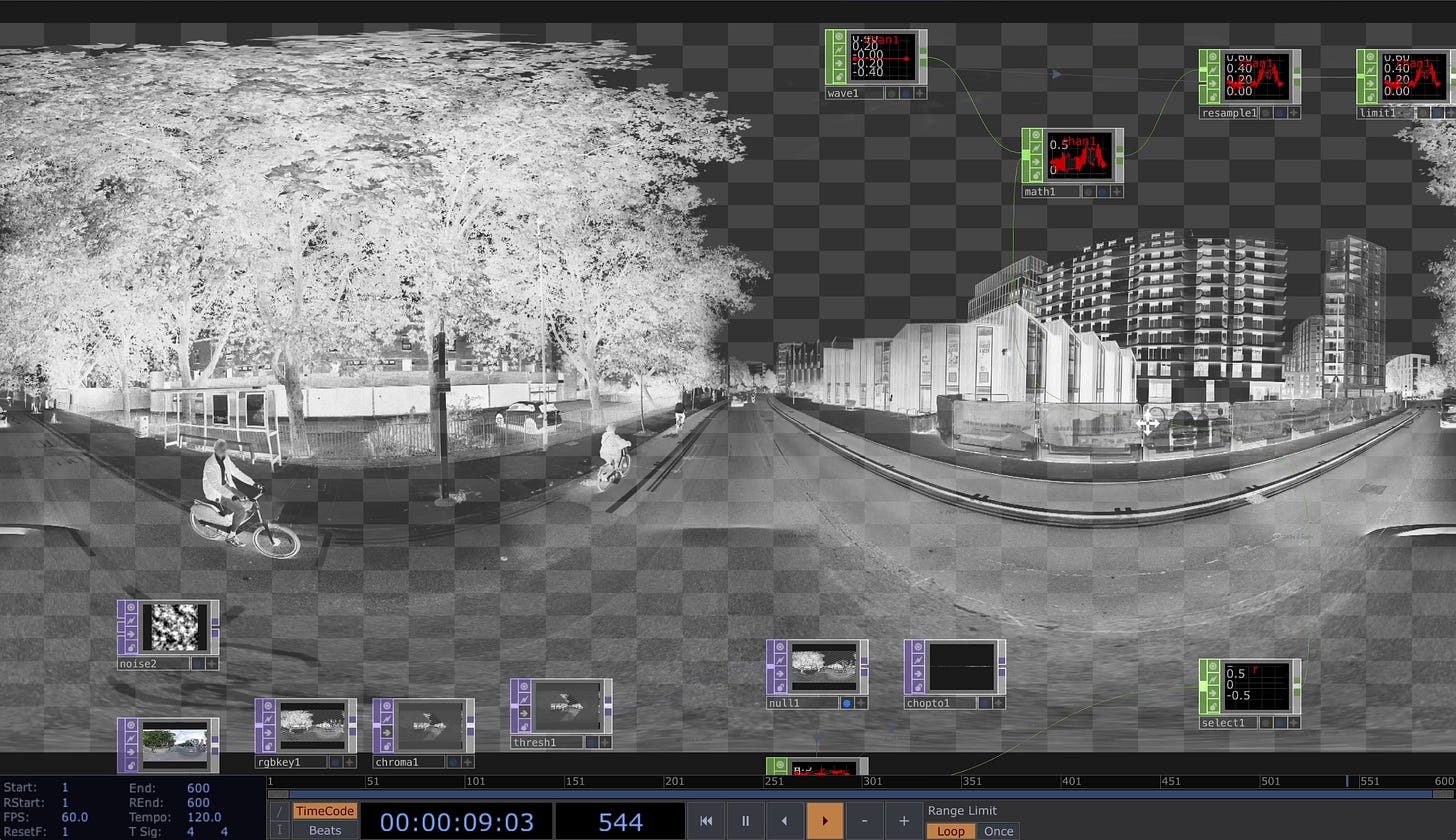Viewport: 1456px width, 840px height.
Task: Switch time display to Beats
Action: pos(325,830)
